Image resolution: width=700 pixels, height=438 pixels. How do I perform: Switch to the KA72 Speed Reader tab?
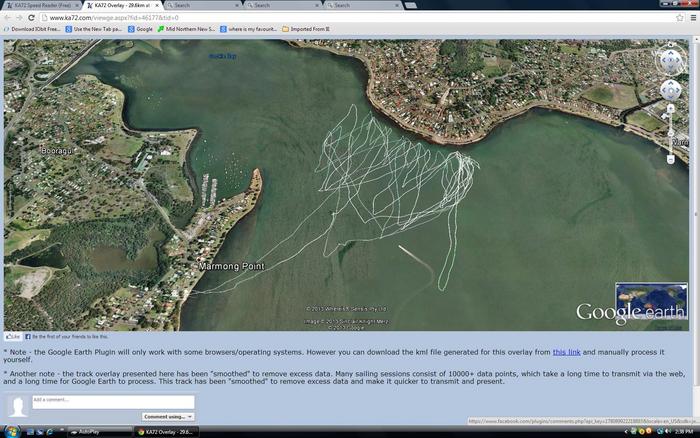pos(38,5)
